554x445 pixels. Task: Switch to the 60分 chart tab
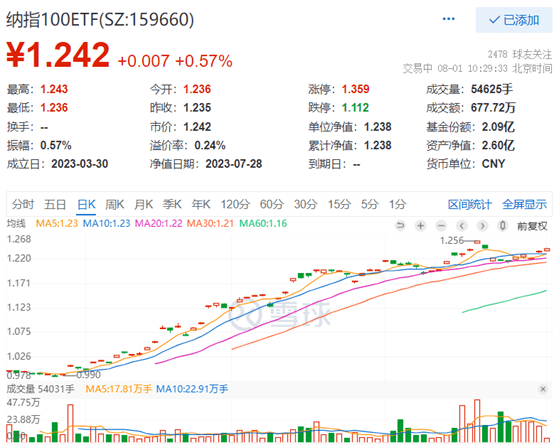tap(272, 204)
